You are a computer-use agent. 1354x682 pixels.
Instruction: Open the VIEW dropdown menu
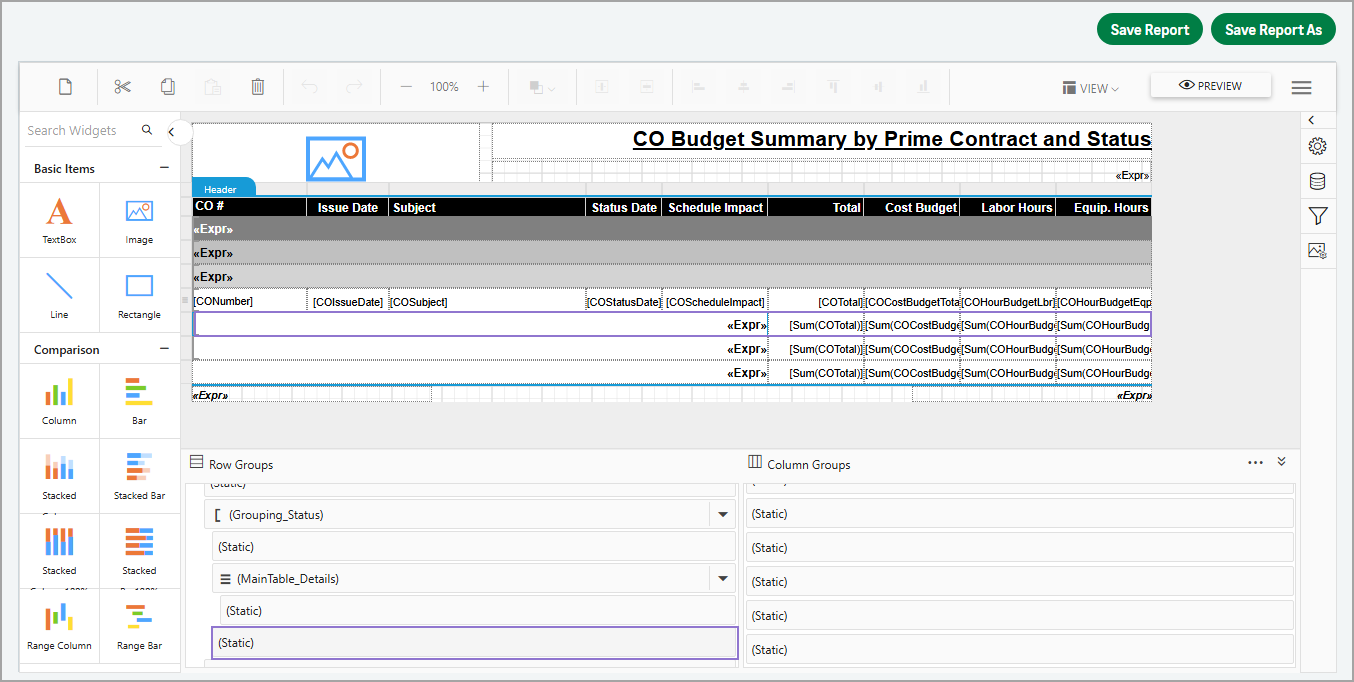pyautogui.click(x=1090, y=88)
